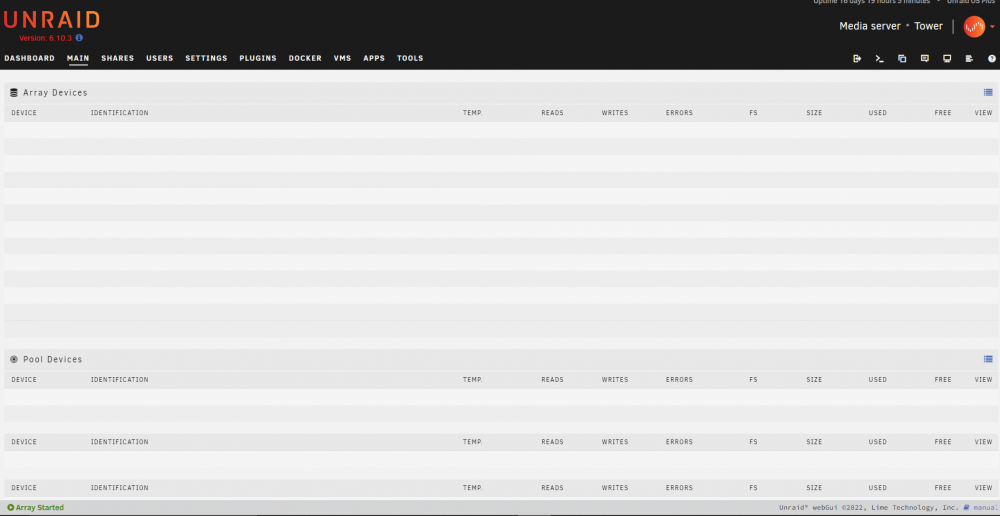Open the VMs tab
This screenshot has height=516, width=1000.
pyautogui.click(x=342, y=58)
